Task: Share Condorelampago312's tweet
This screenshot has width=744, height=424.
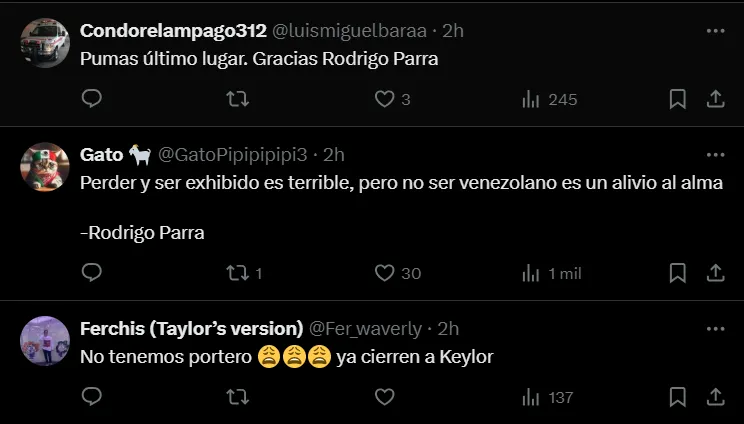Action: (x=715, y=99)
